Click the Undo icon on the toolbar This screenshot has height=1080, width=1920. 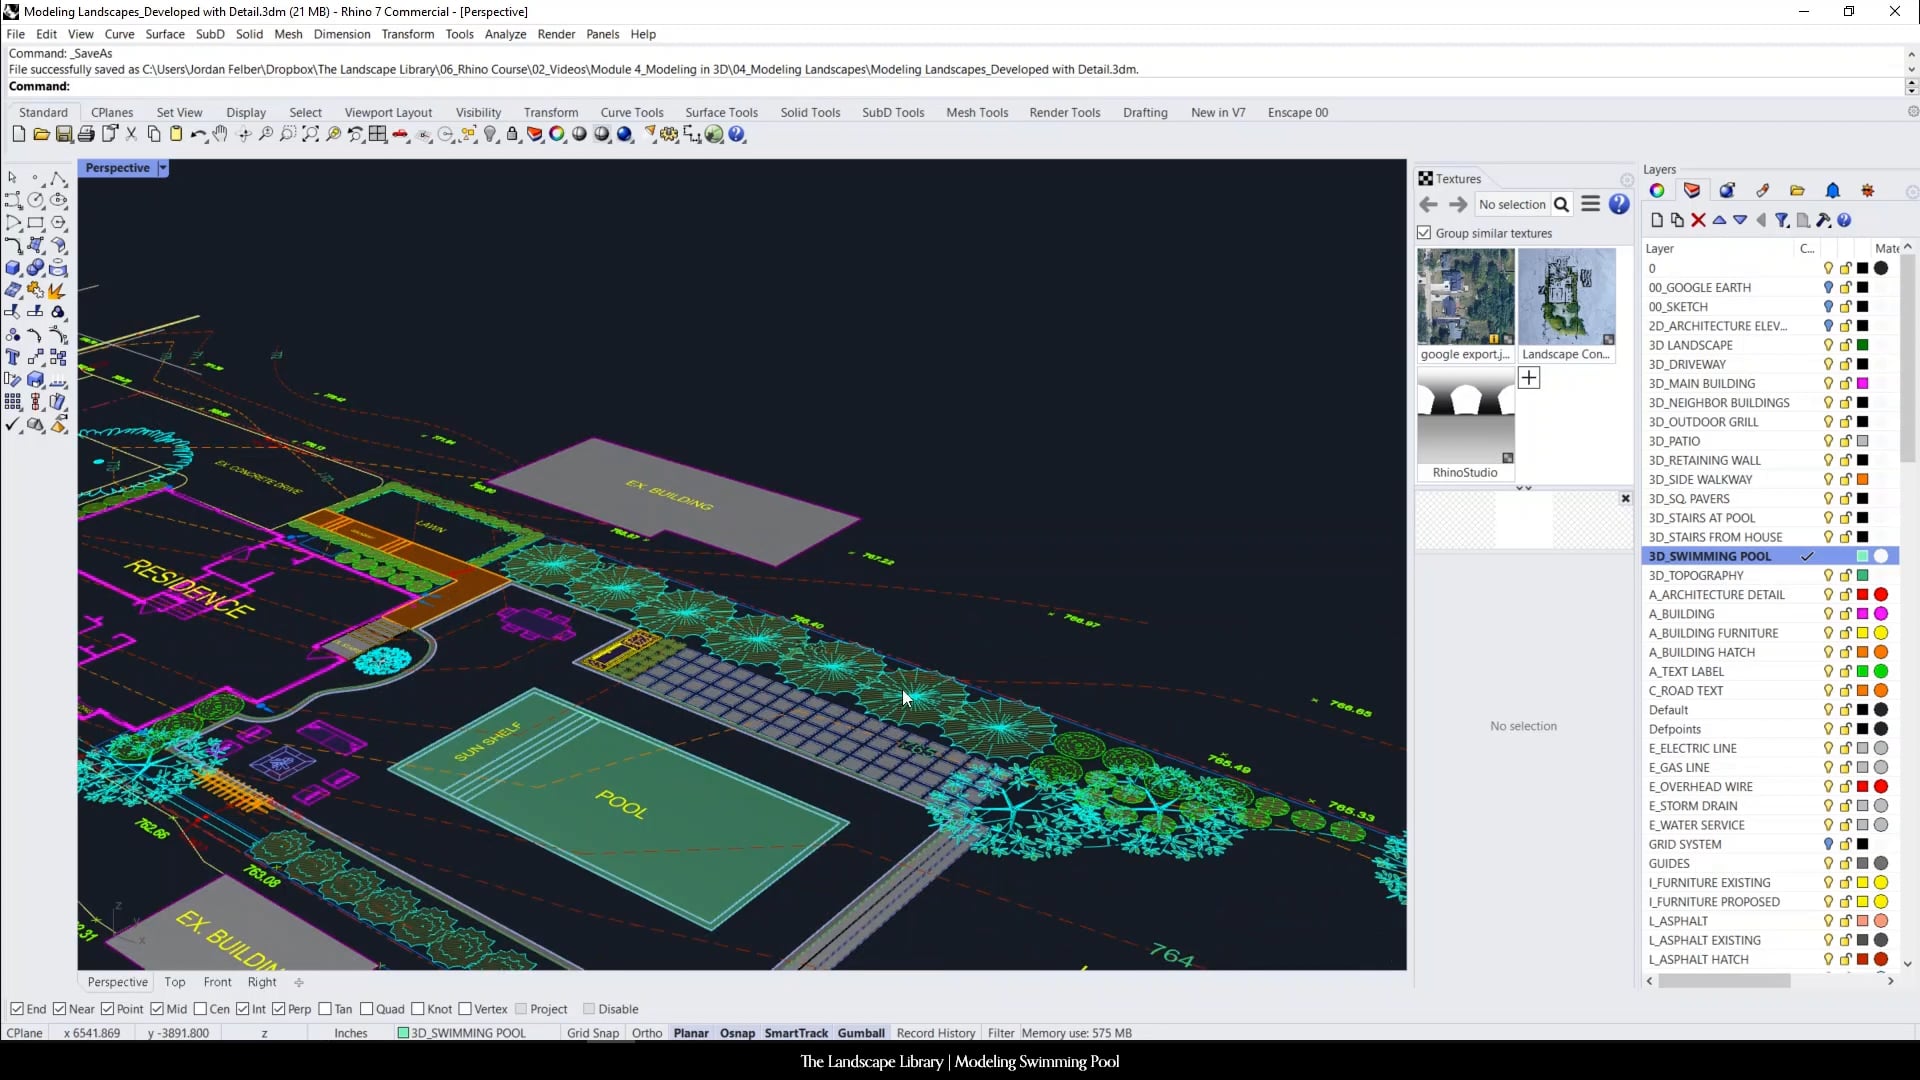click(x=199, y=135)
